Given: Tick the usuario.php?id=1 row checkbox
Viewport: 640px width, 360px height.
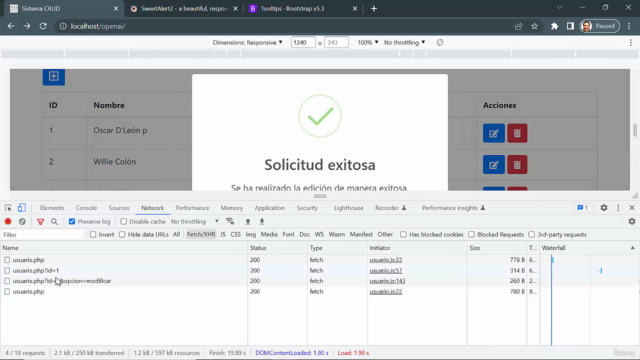Looking at the screenshot, I should coord(7,270).
